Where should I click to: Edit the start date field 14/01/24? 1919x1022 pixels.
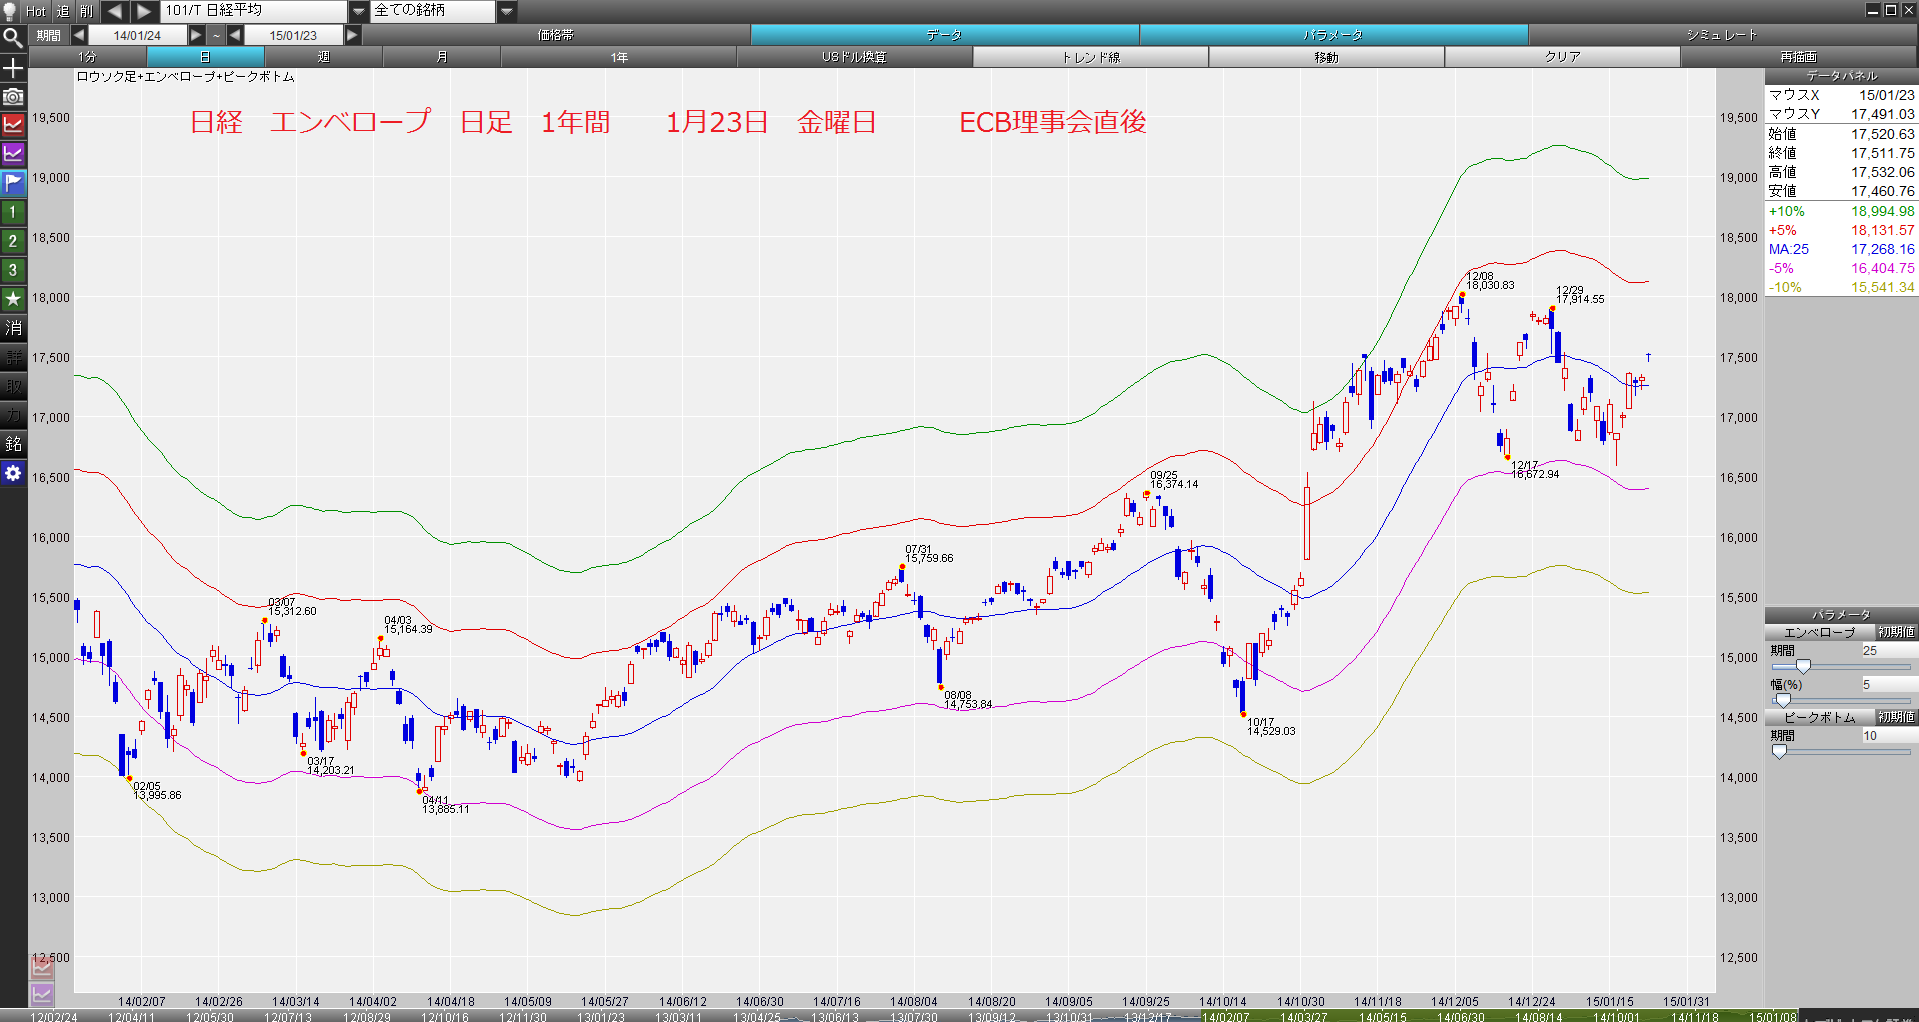tap(138, 35)
